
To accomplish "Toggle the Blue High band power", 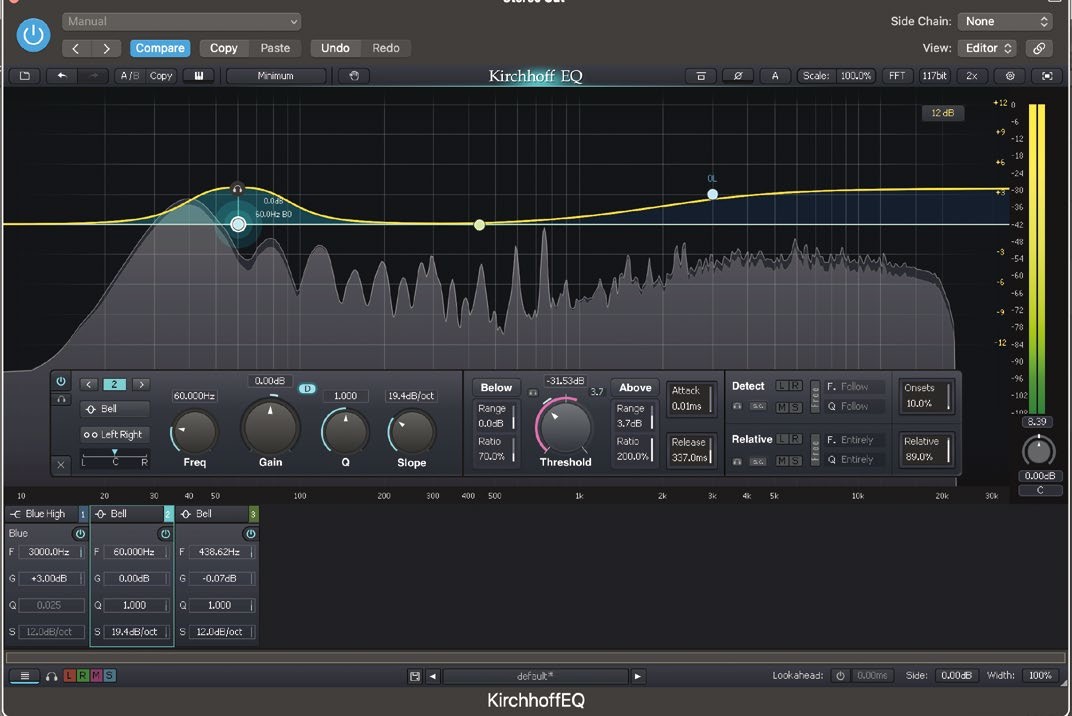I will [80, 533].
